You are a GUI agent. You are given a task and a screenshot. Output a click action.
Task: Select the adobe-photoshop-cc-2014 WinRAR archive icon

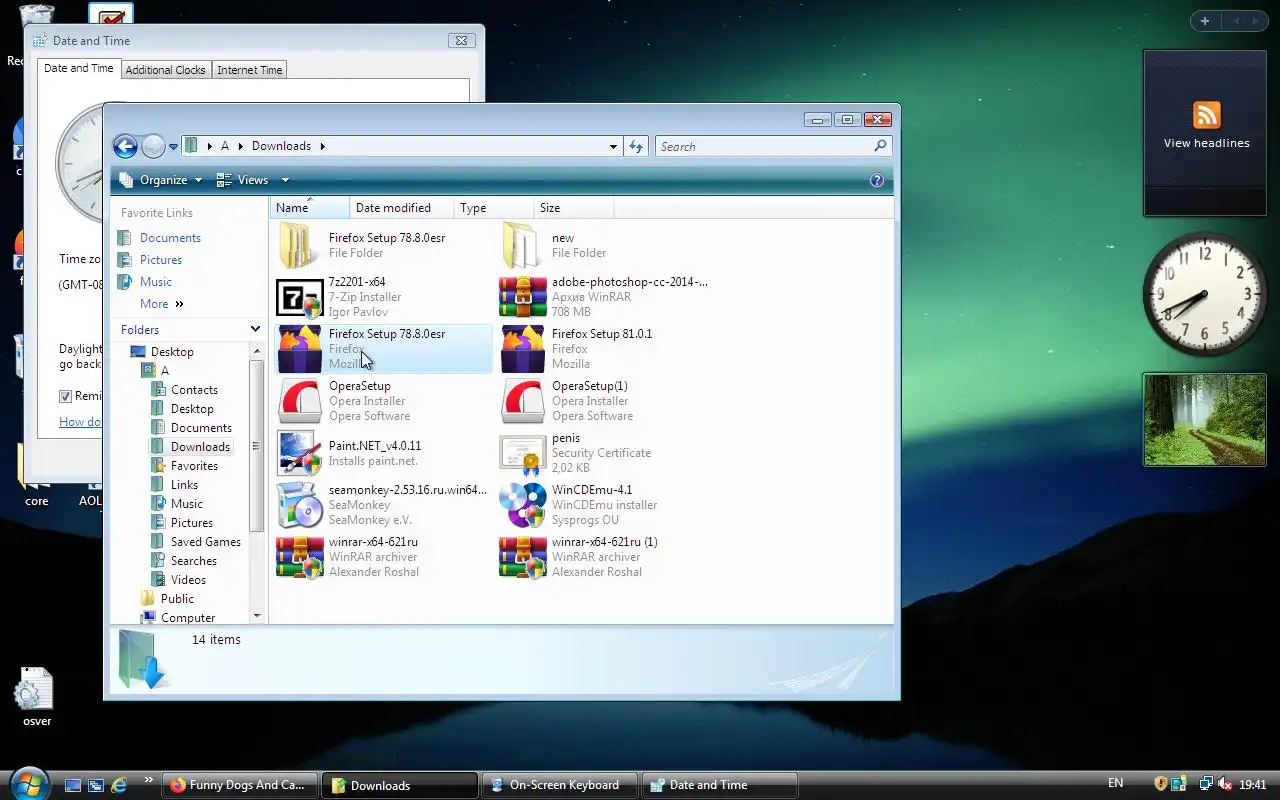pos(522,297)
